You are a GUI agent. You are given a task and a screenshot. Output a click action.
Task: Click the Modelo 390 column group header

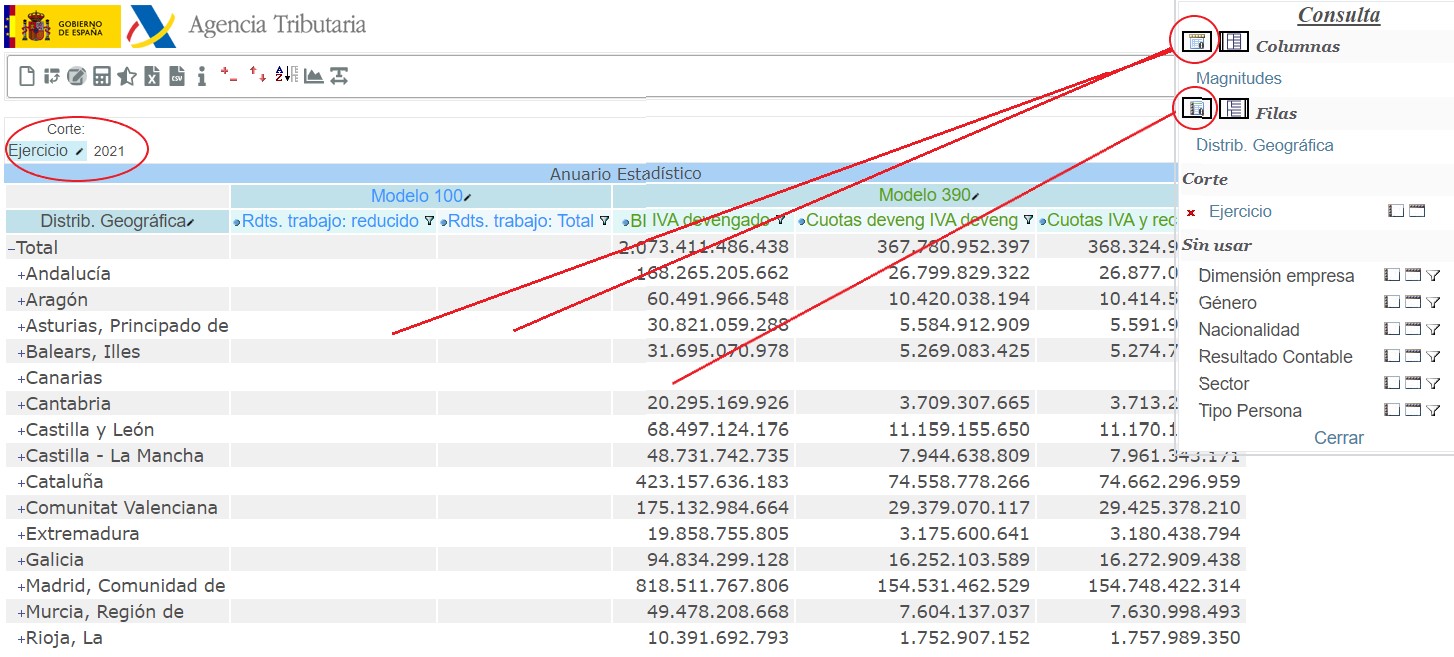[926, 196]
